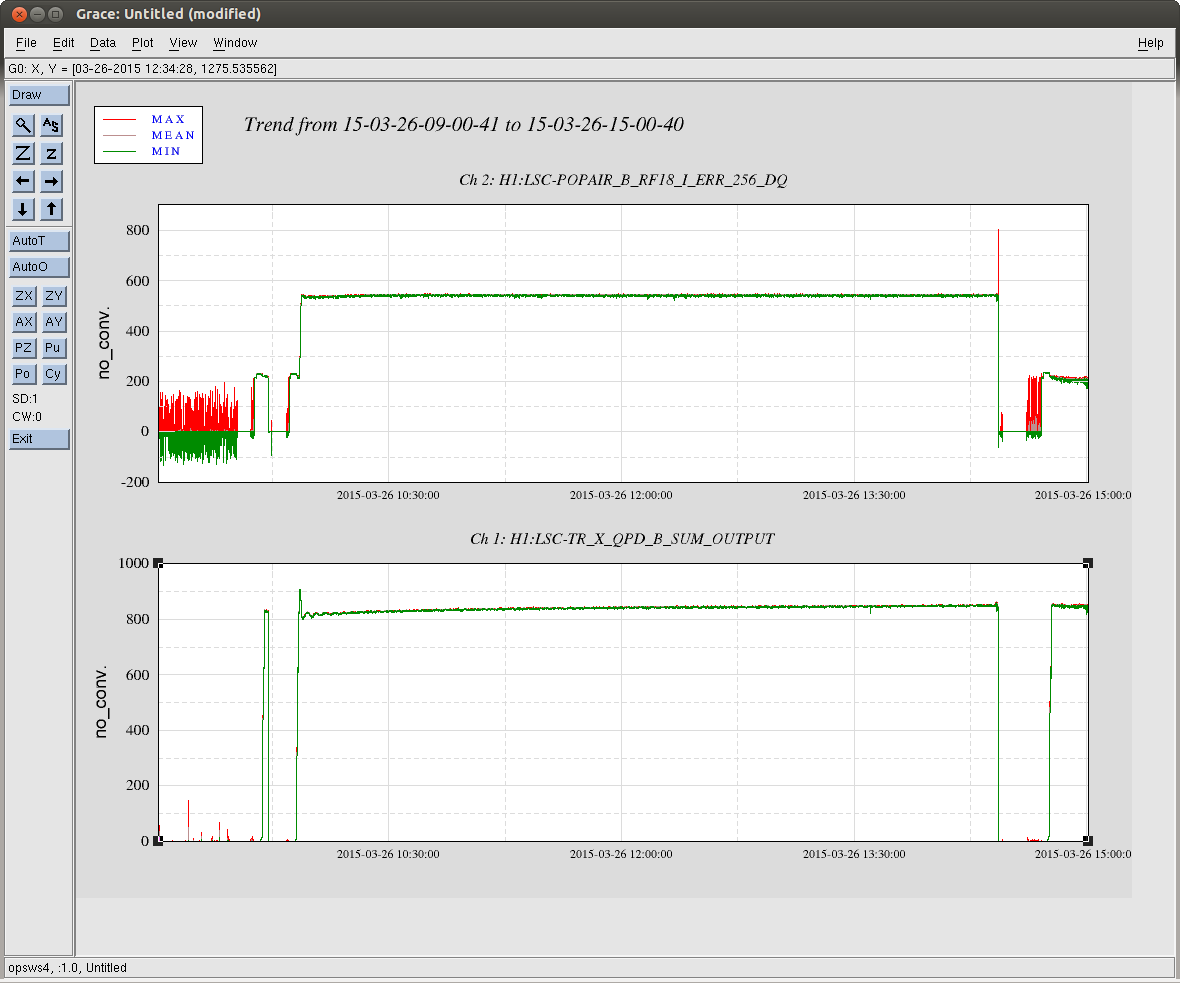Click the Exit button
This screenshot has width=1180, height=983.
tap(39, 439)
